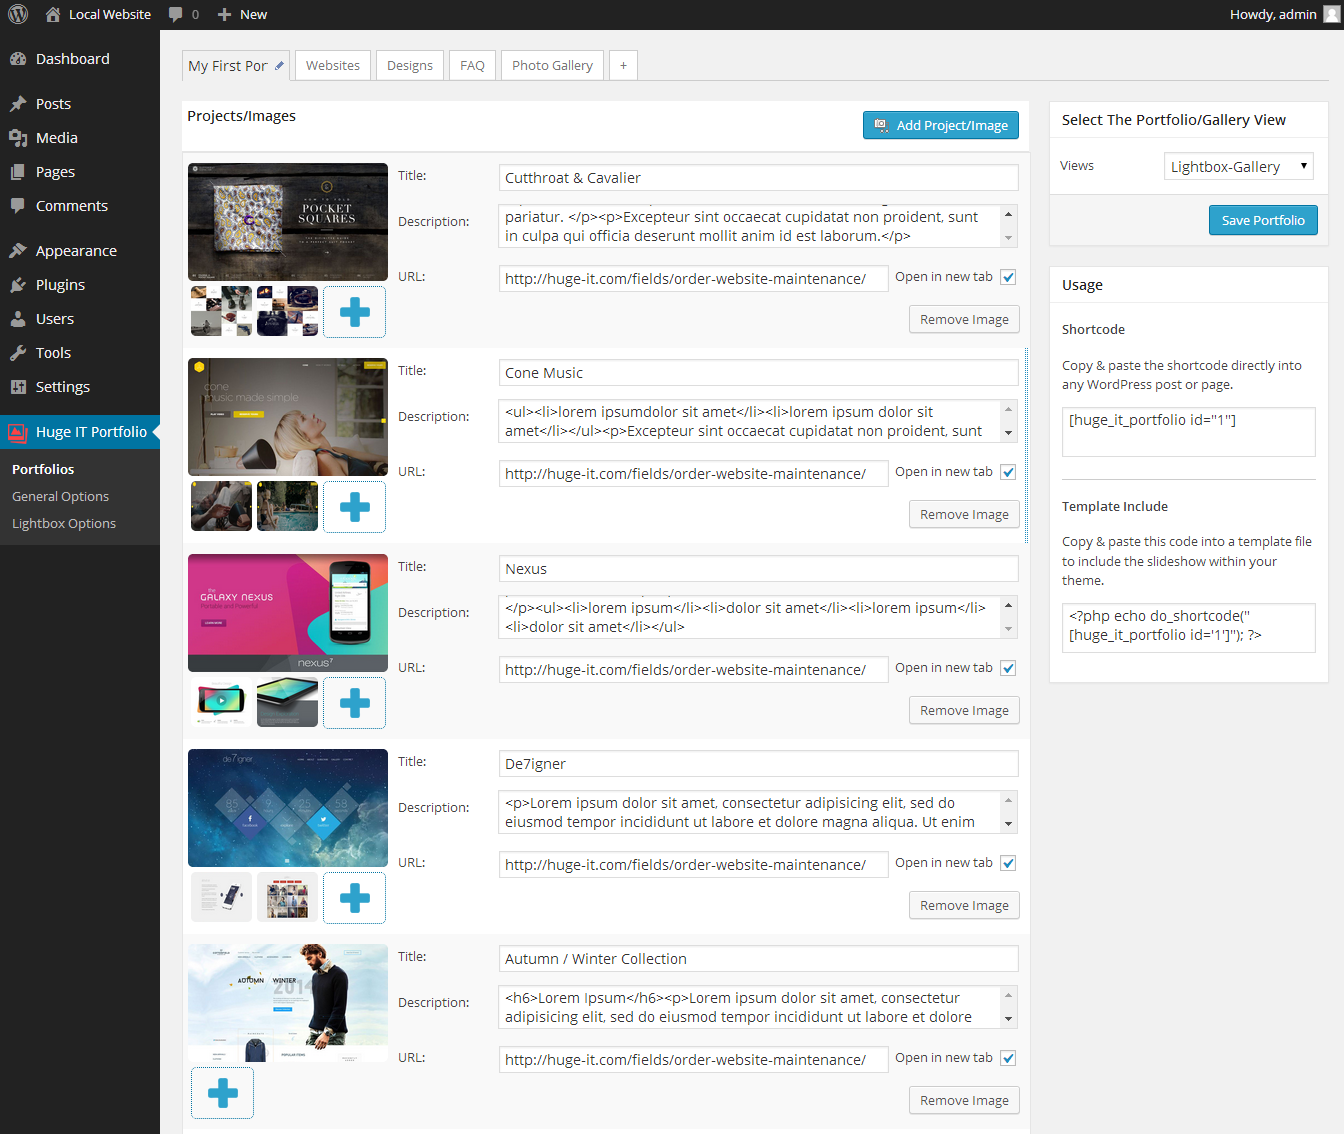Click the Appearance brush icon
The height and width of the screenshot is (1134, 1344).
coord(18,251)
